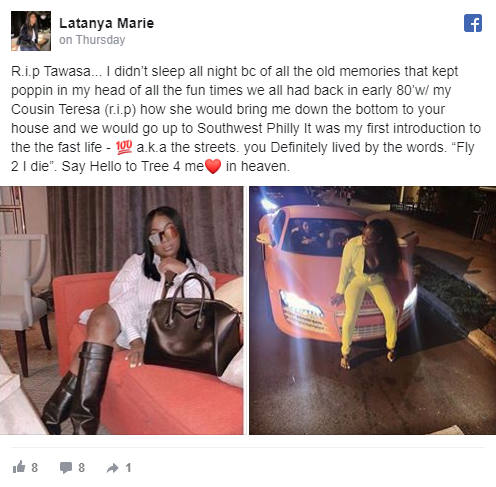
Task: Click the red heart emoji in text
Action: pyautogui.click(x=213, y=166)
